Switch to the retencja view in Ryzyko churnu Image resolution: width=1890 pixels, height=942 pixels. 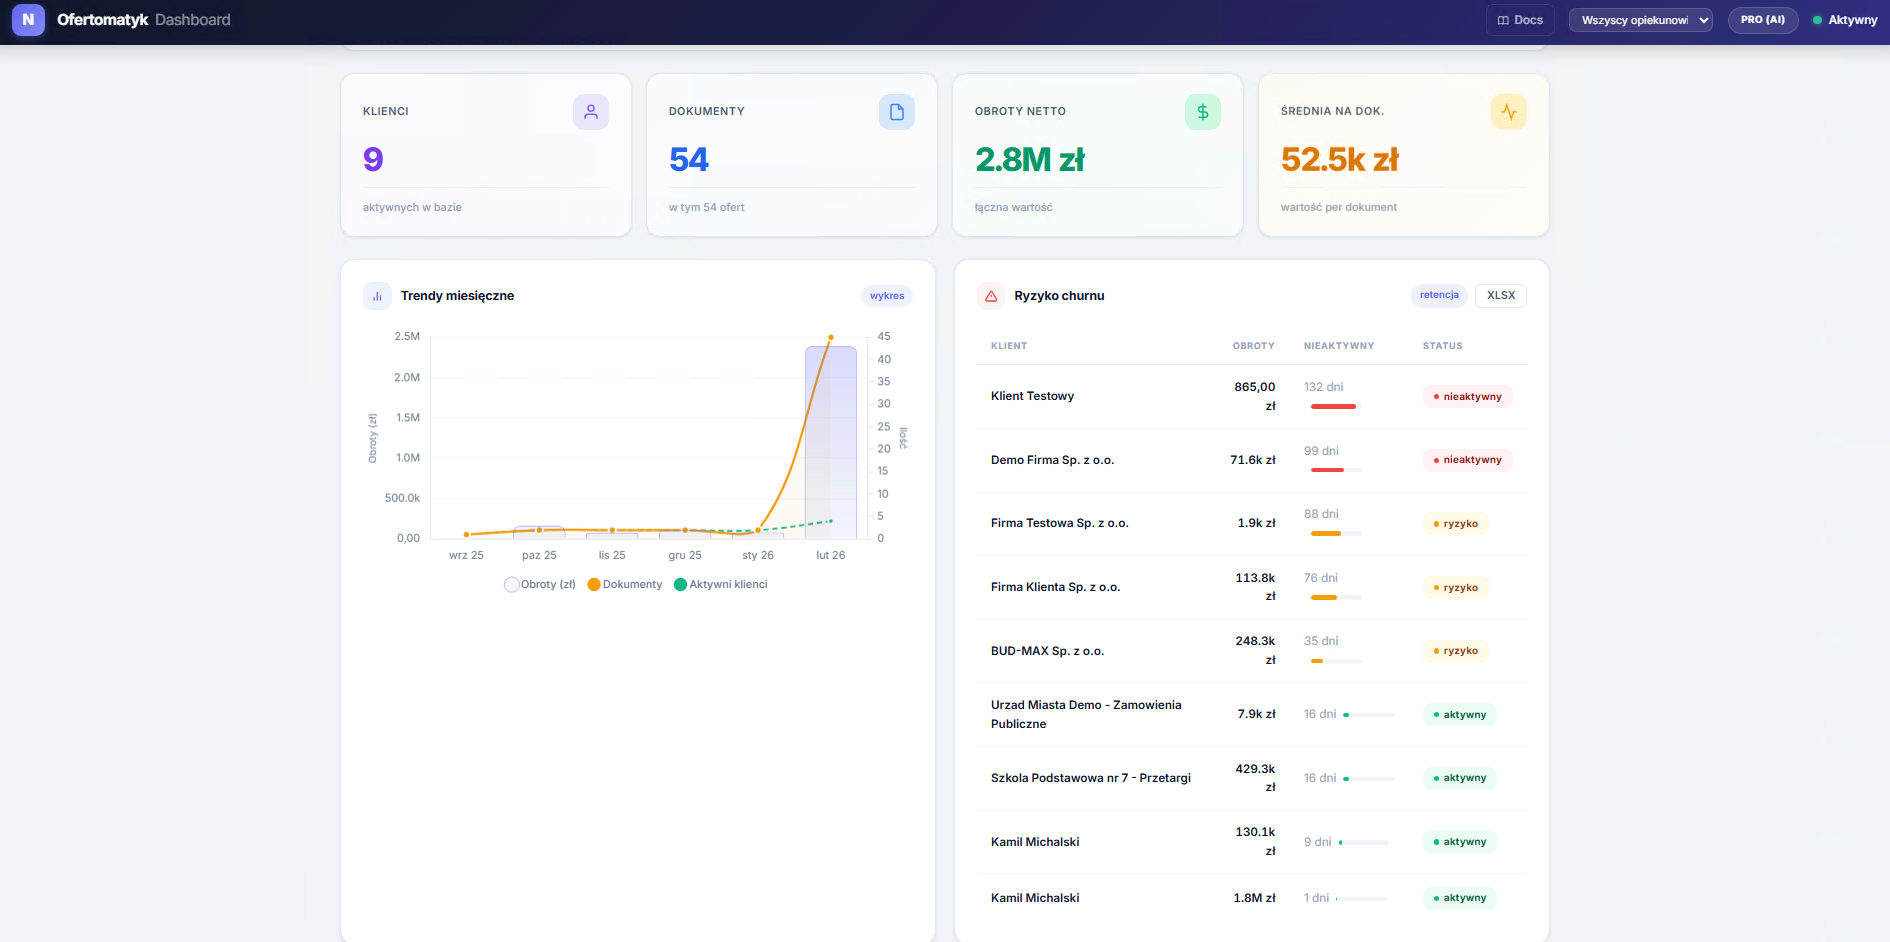[1439, 295]
